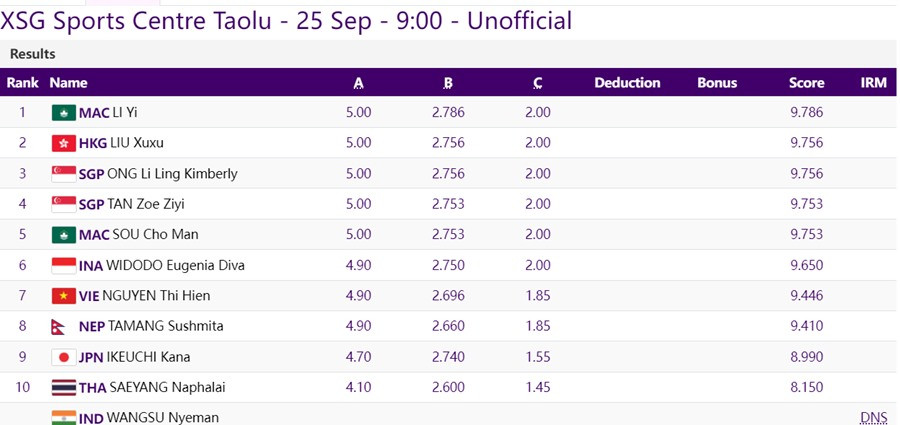The width and height of the screenshot is (900, 425).
Task: Click the Score column header
Action: [806, 83]
